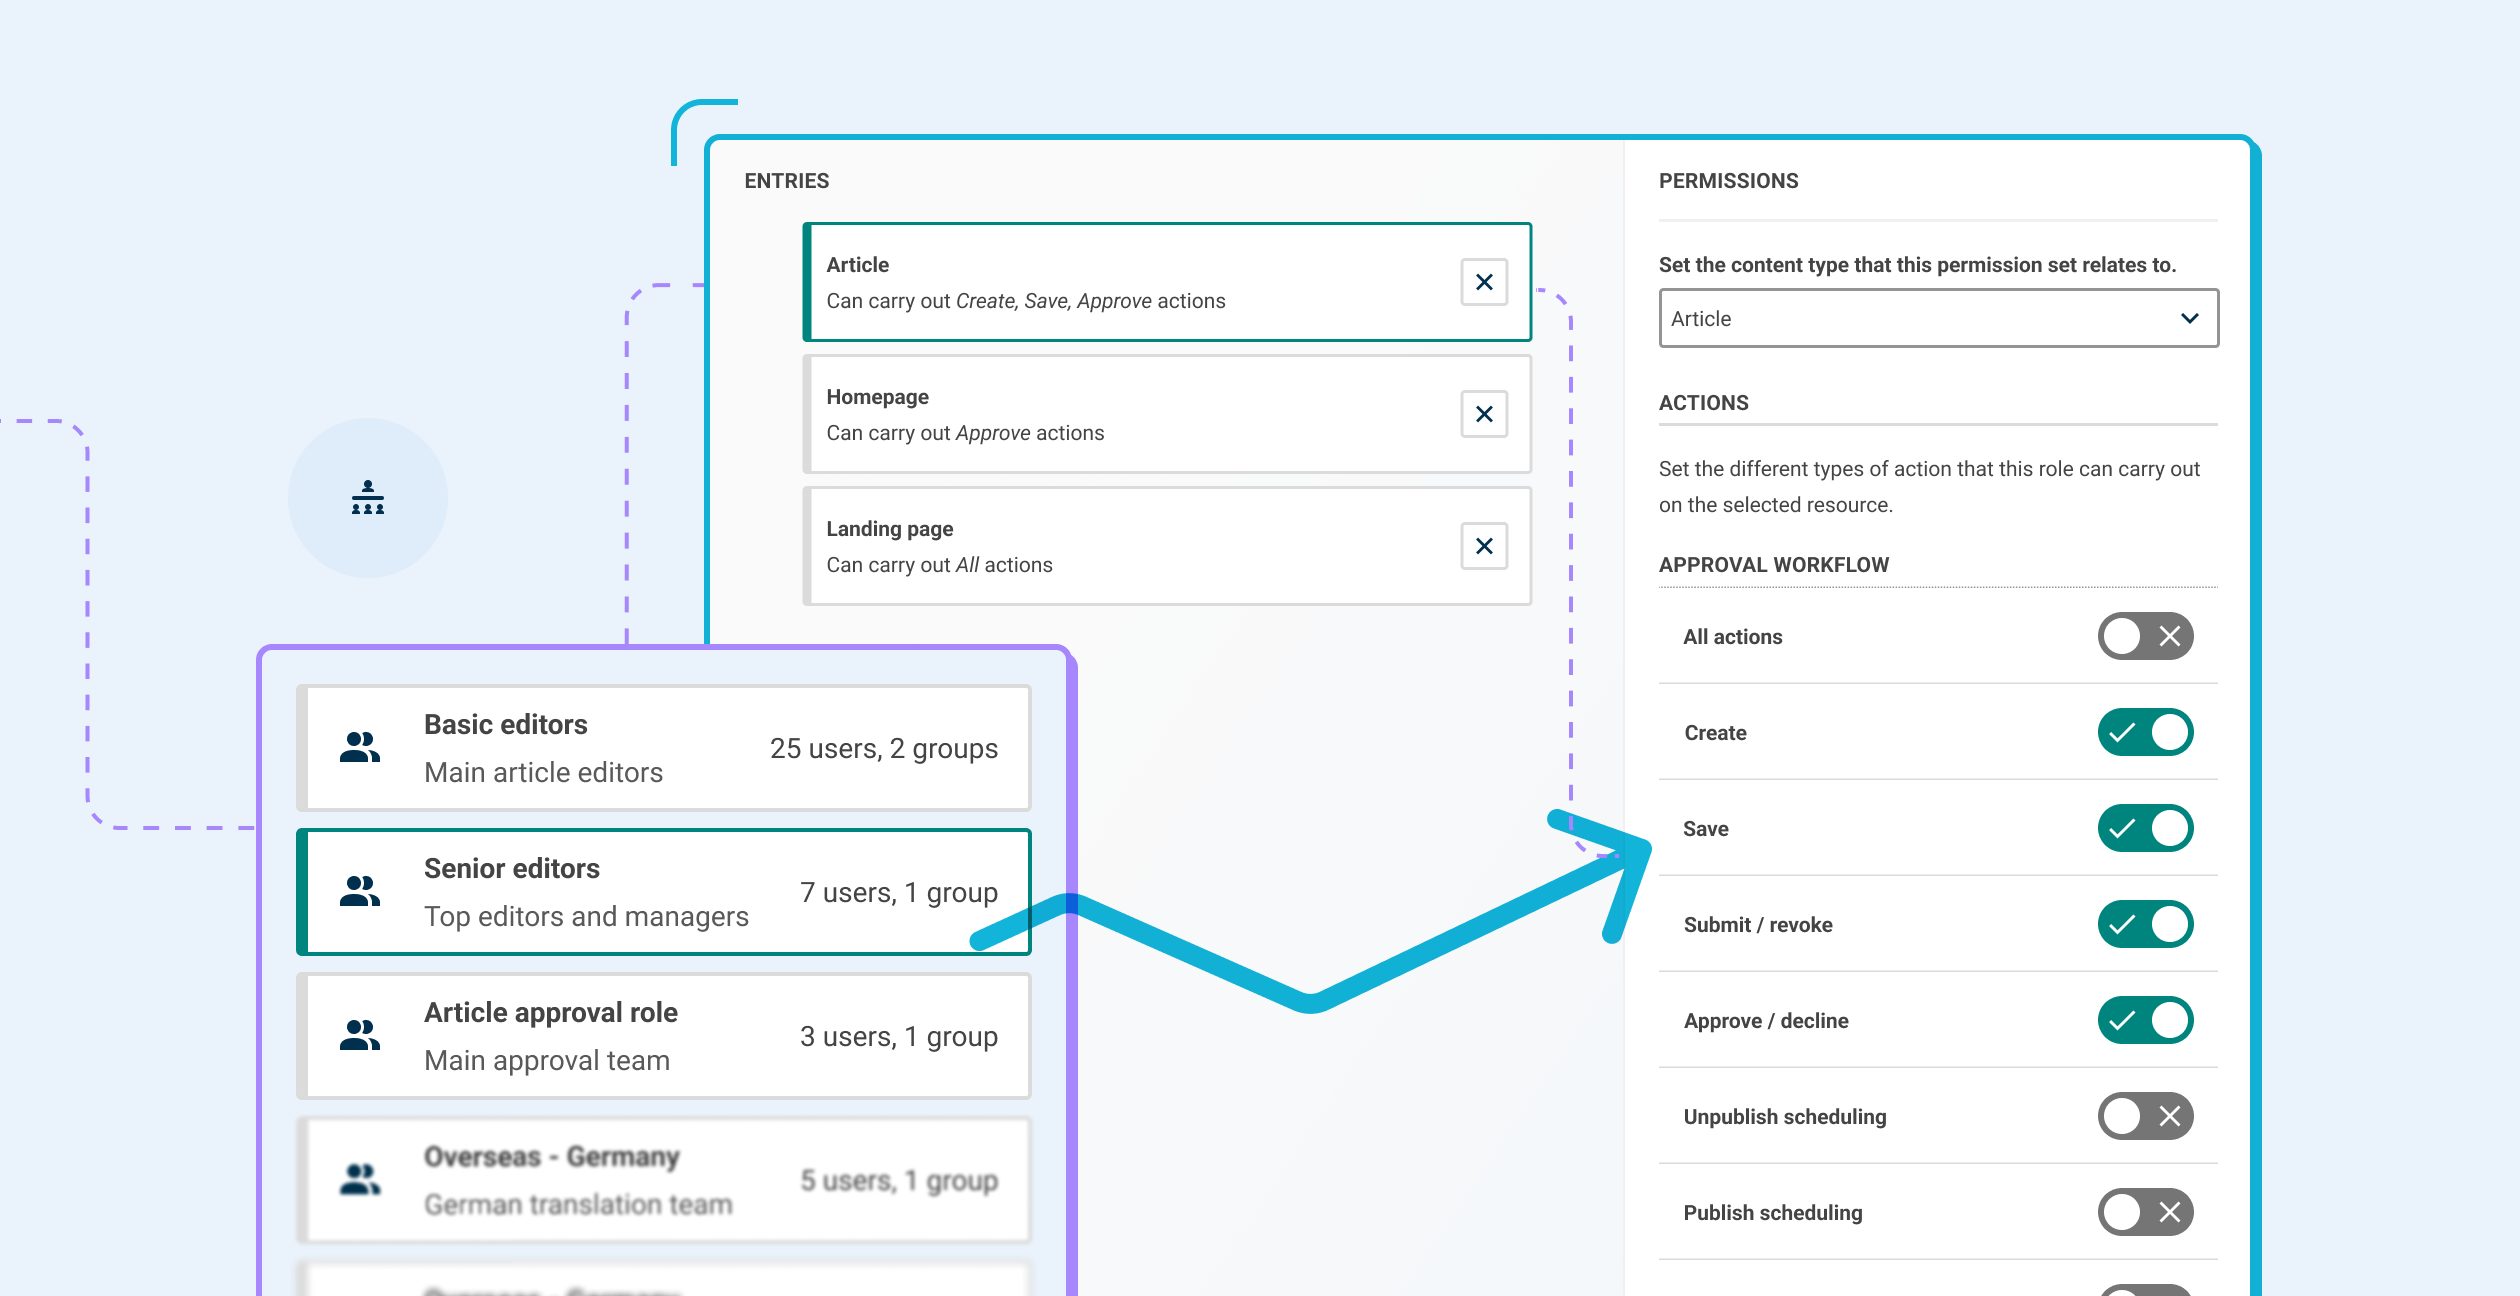Open the Article content type dropdown
The image size is (2520, 1296).
click(x=1938, y=318)
